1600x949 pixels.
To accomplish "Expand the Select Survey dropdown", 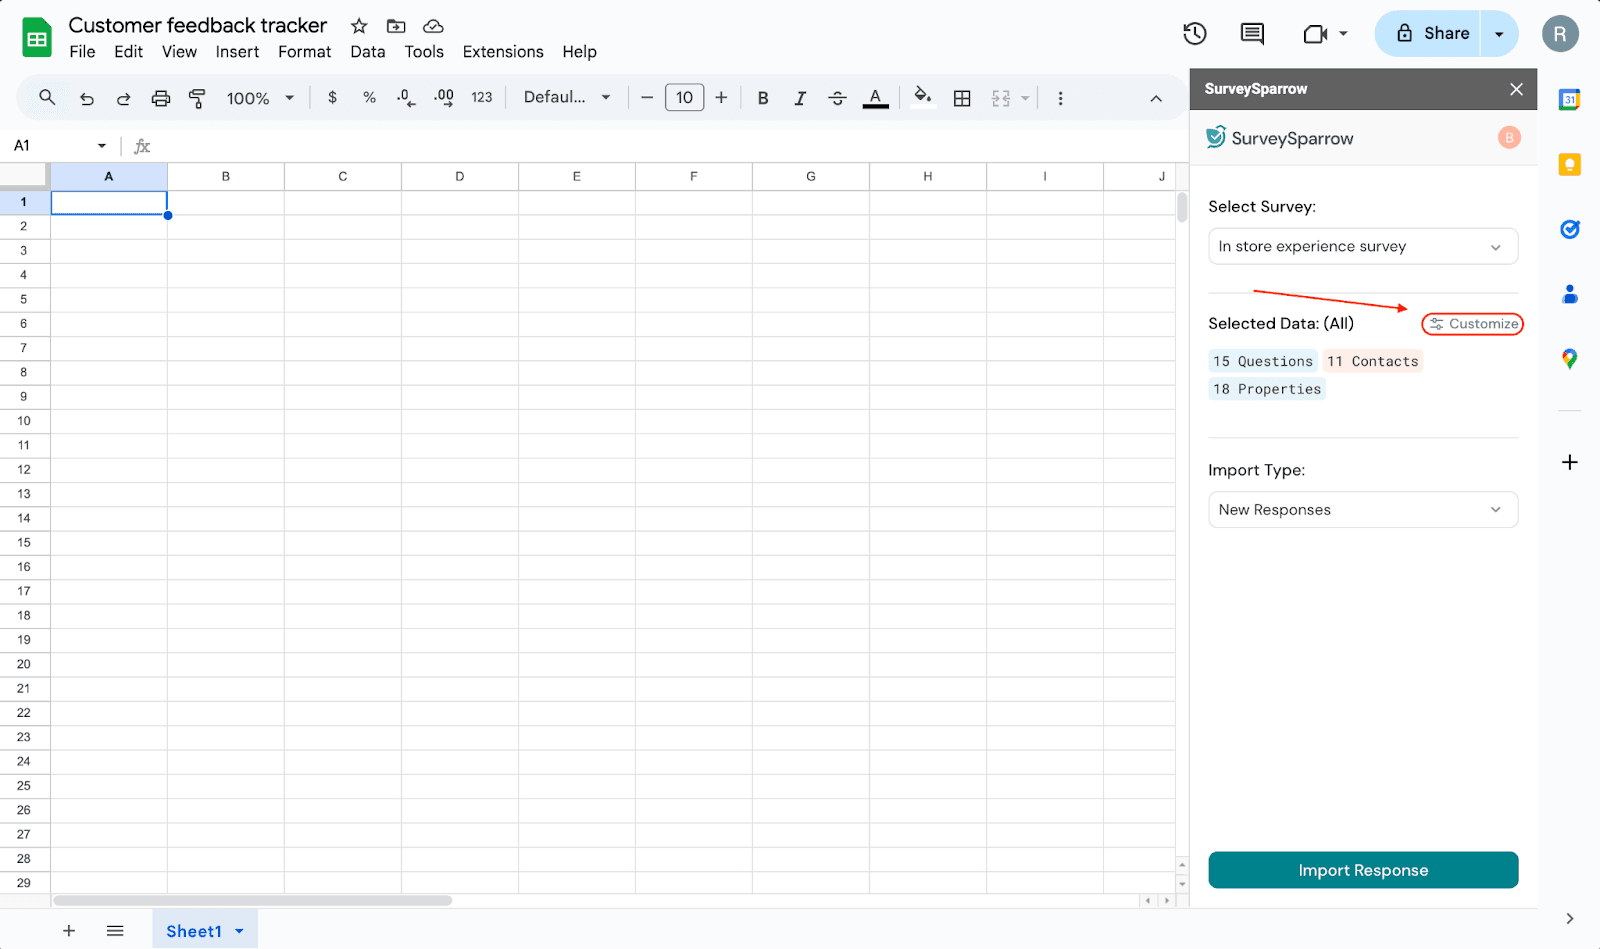I will click(x=1362, y=247).
